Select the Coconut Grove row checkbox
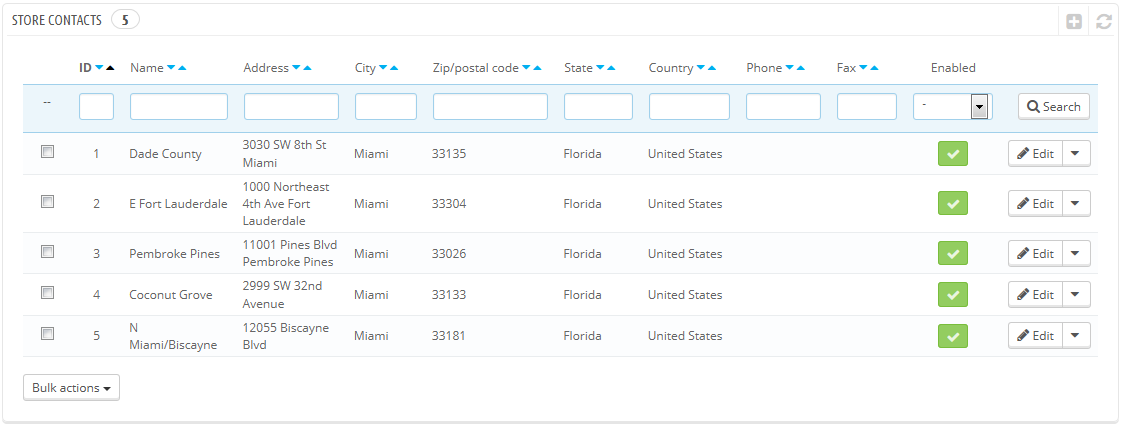The height and width of the screenshot is (431, 1124). point(47,293)
